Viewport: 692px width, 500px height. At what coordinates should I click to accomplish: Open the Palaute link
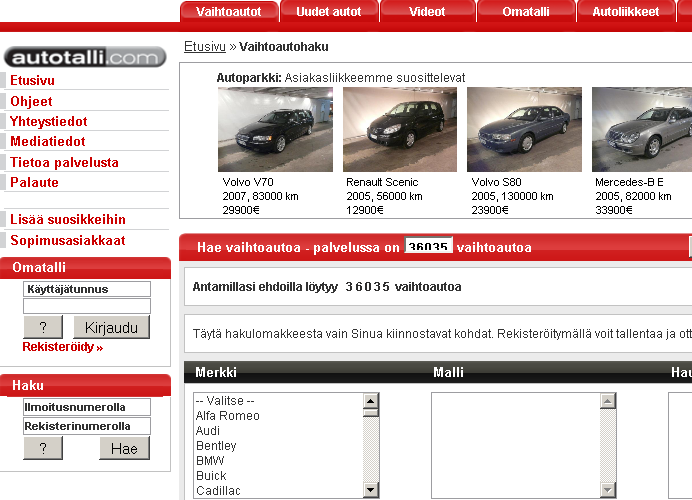pyautogui.click(x=34, y=182)
